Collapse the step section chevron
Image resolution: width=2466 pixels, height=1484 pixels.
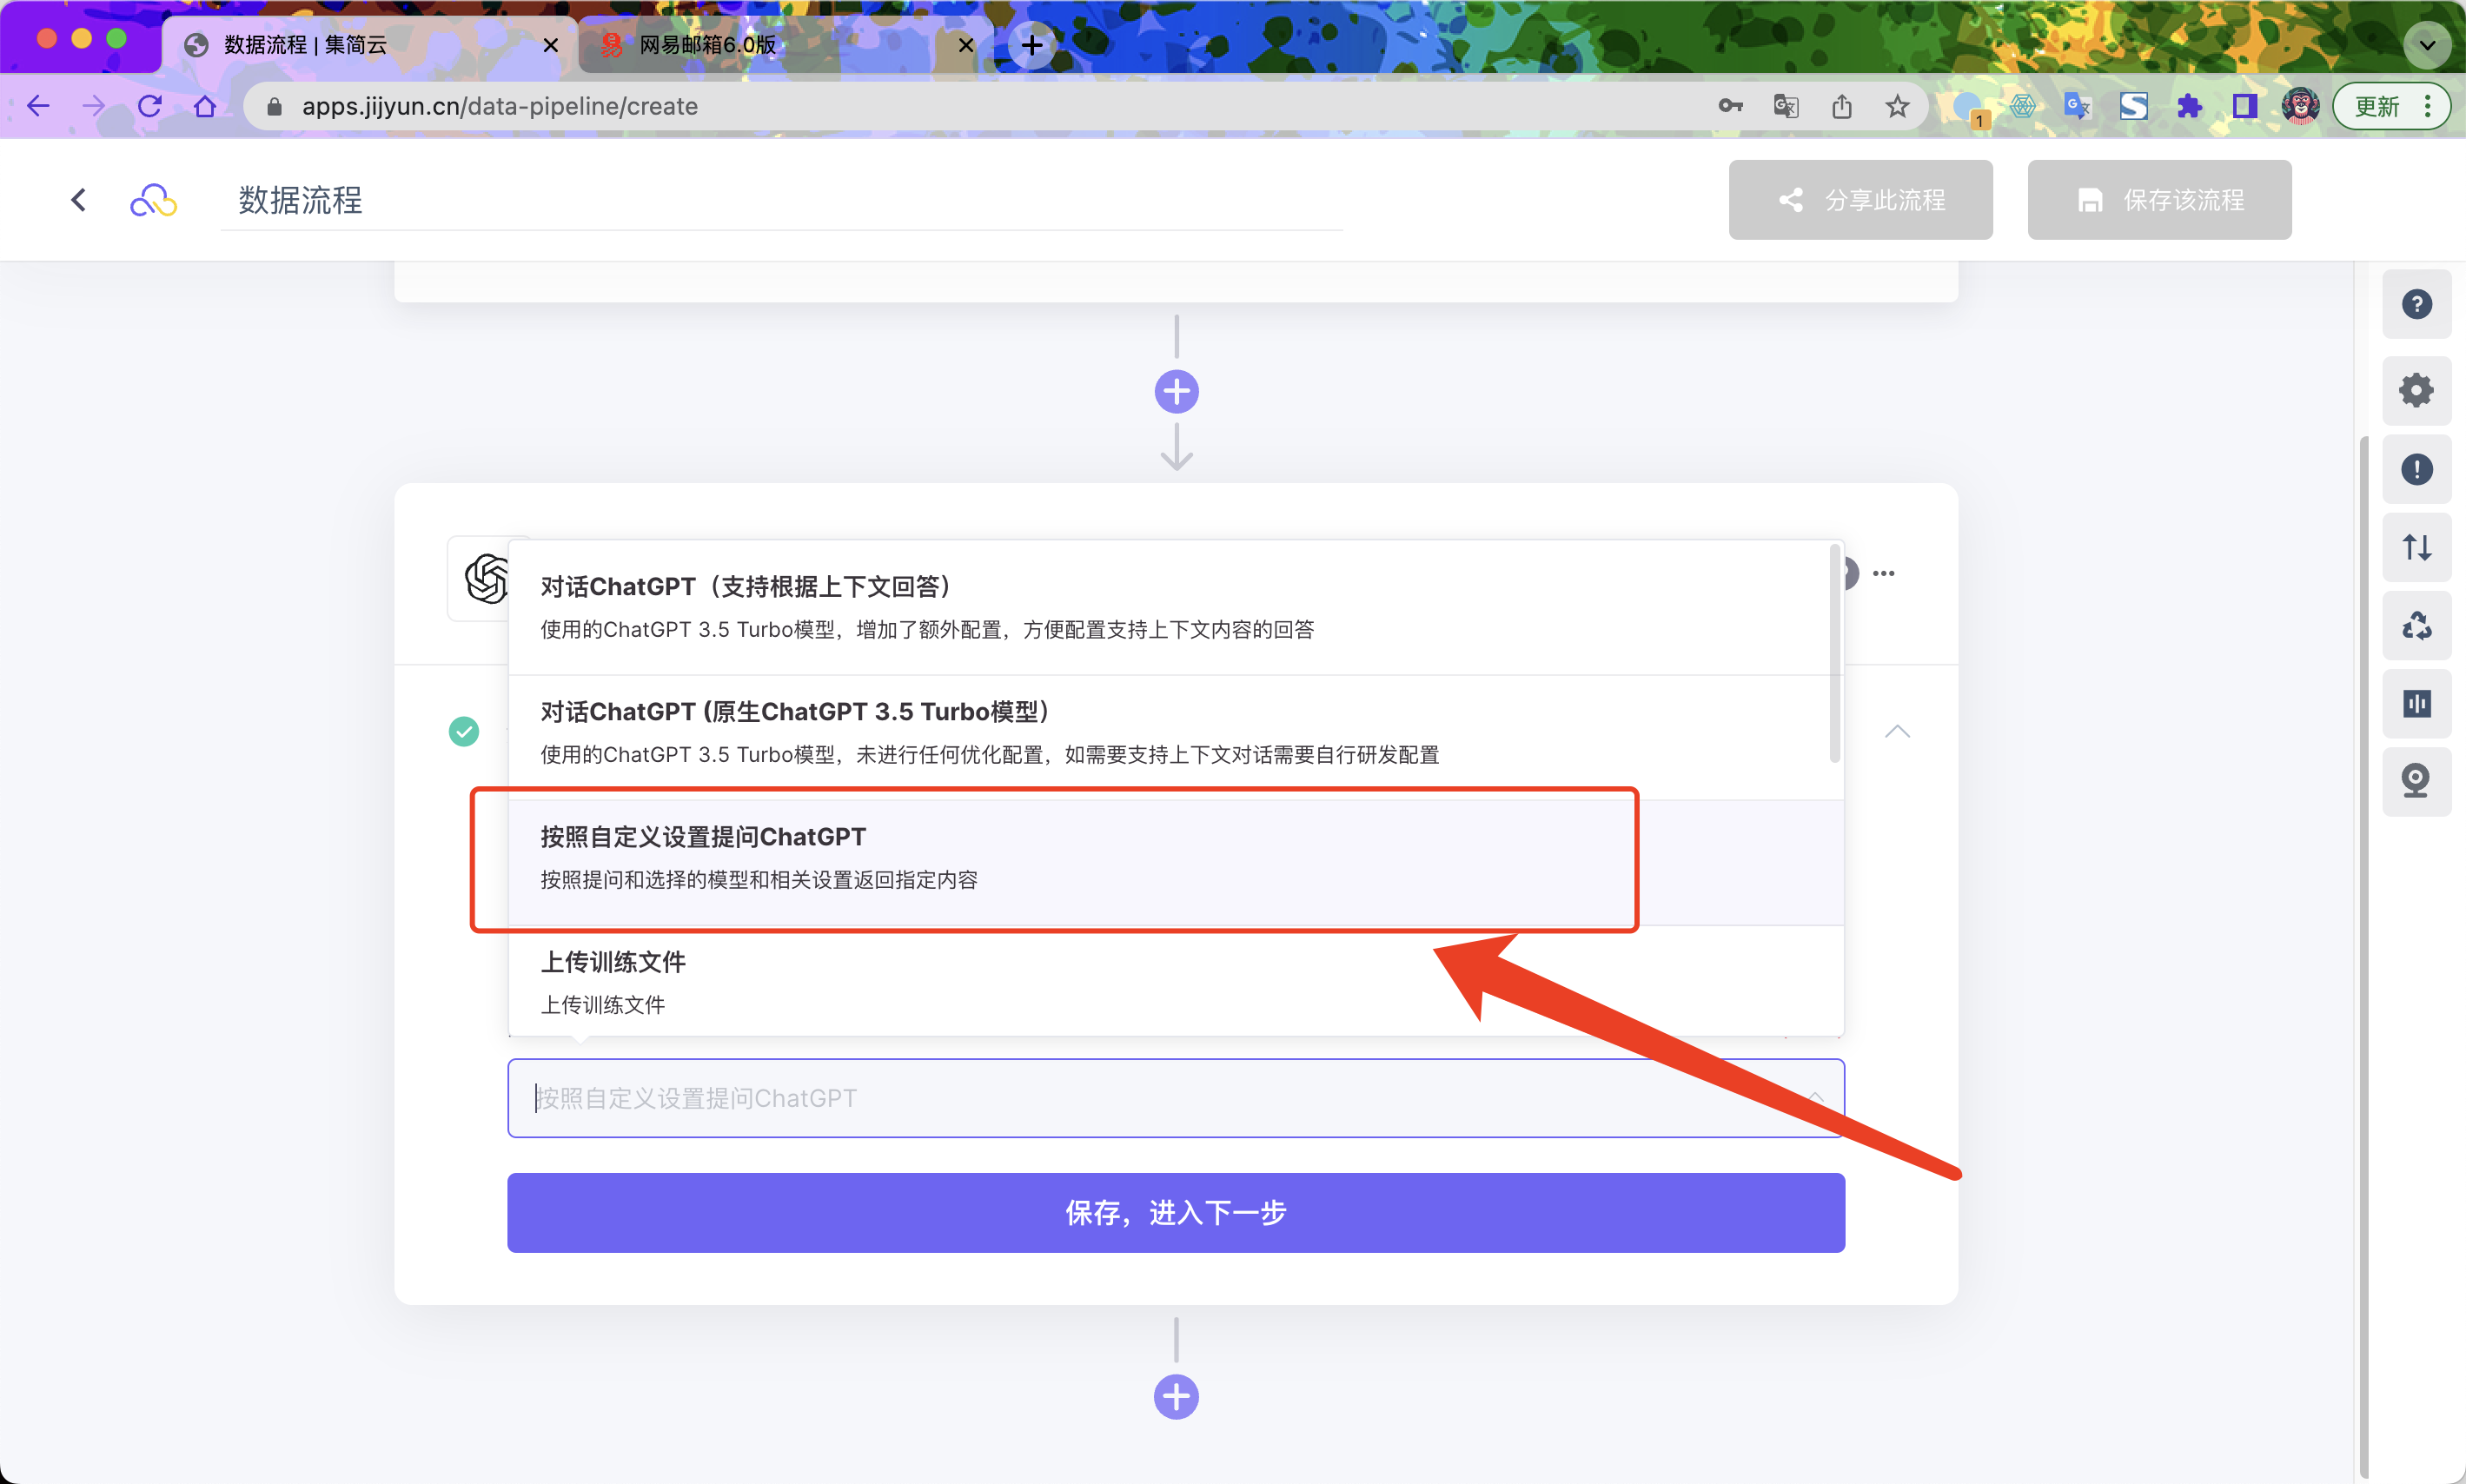click(x=1896, y=731)
